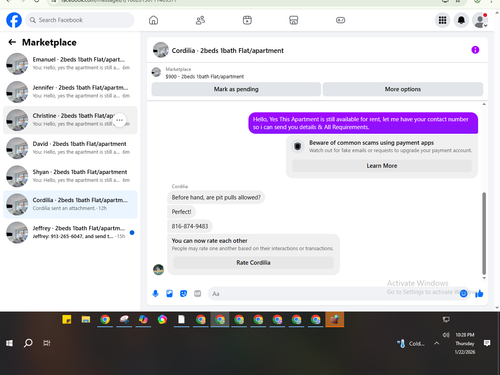Open the conversation info icon
This screenshot has height=375, width=500.
point(475,50)
